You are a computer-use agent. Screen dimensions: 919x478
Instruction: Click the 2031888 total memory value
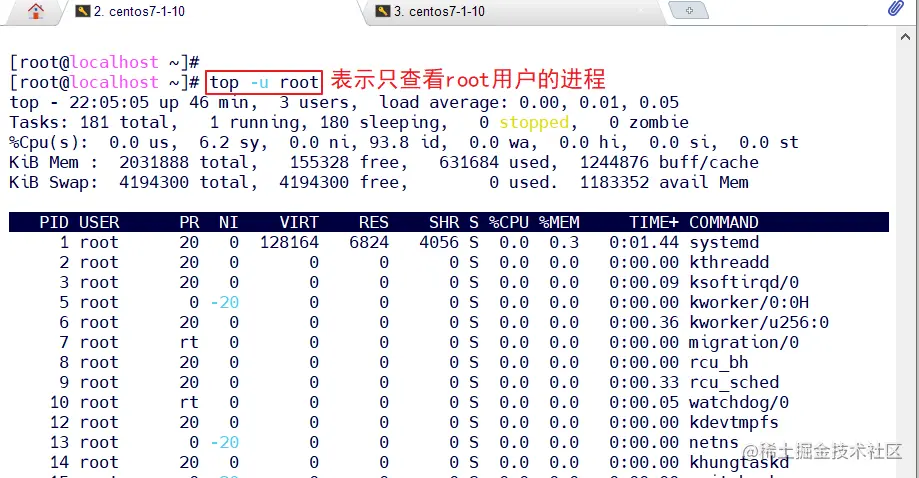tap(154, 162)
